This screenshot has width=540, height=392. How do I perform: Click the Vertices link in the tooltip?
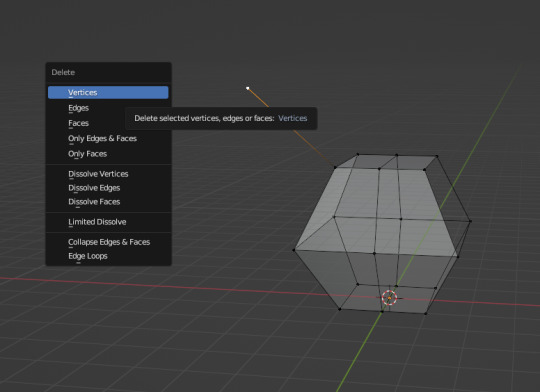point(292,118)
